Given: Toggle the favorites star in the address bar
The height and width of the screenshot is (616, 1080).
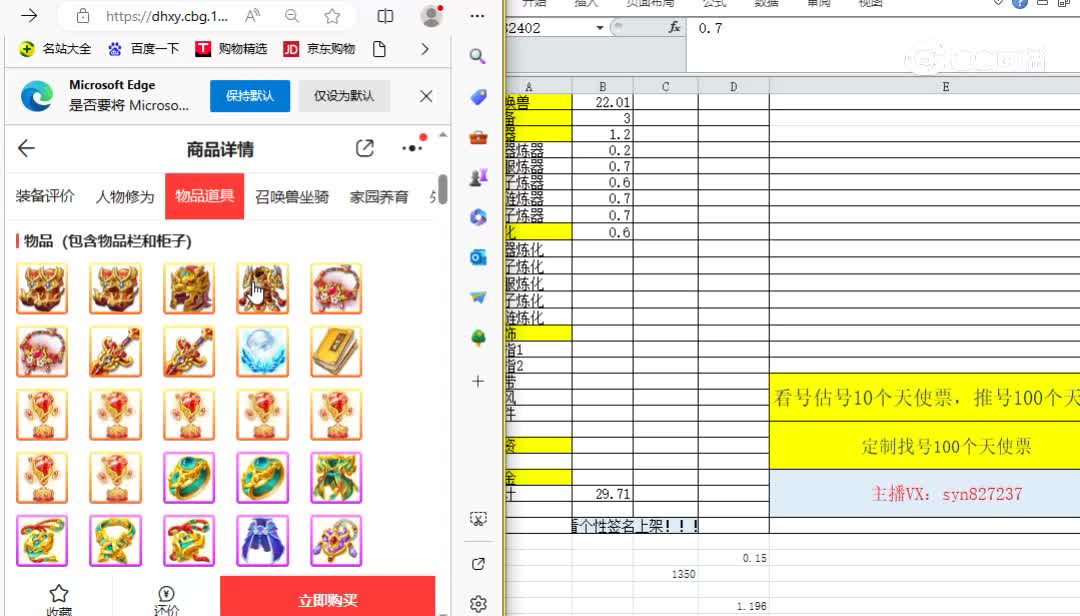Looking at the screenshot, I should pos(331,16).
